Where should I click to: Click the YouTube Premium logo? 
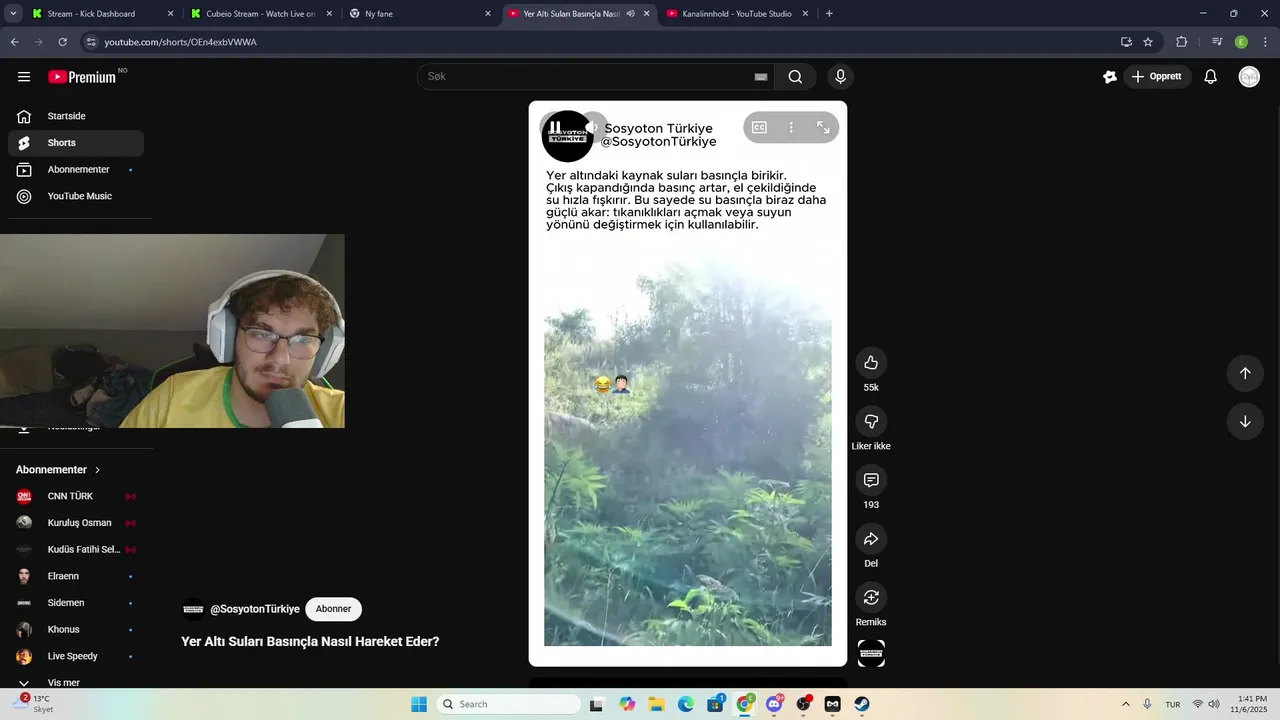pyautogui.click(x=82, y=77)
